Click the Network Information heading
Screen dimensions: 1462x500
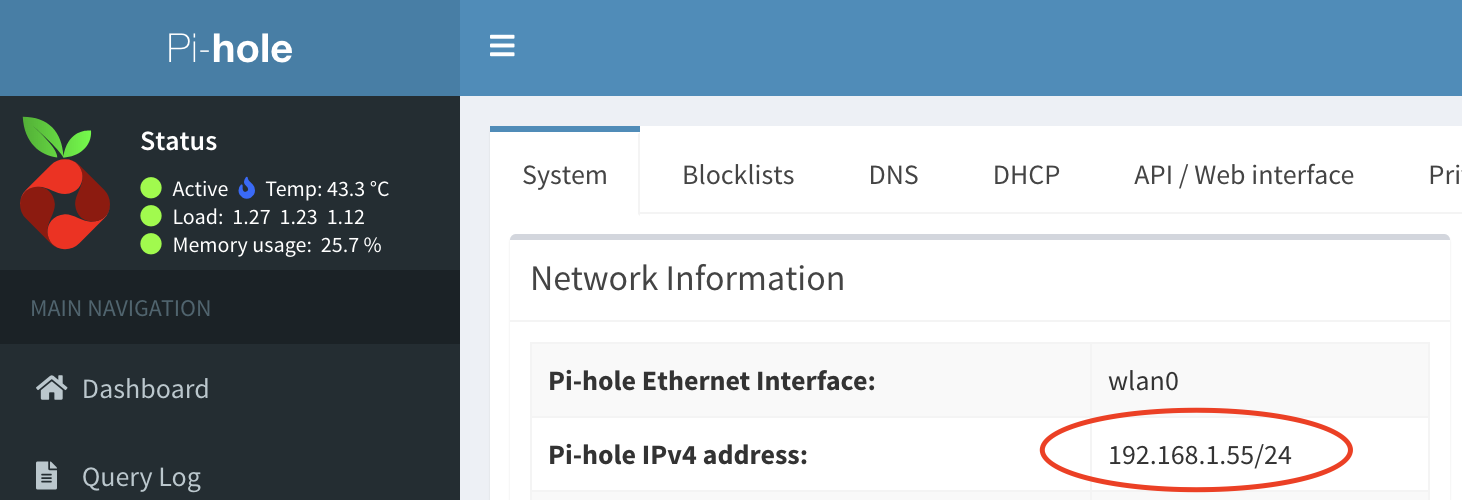(x=687, y=278)
